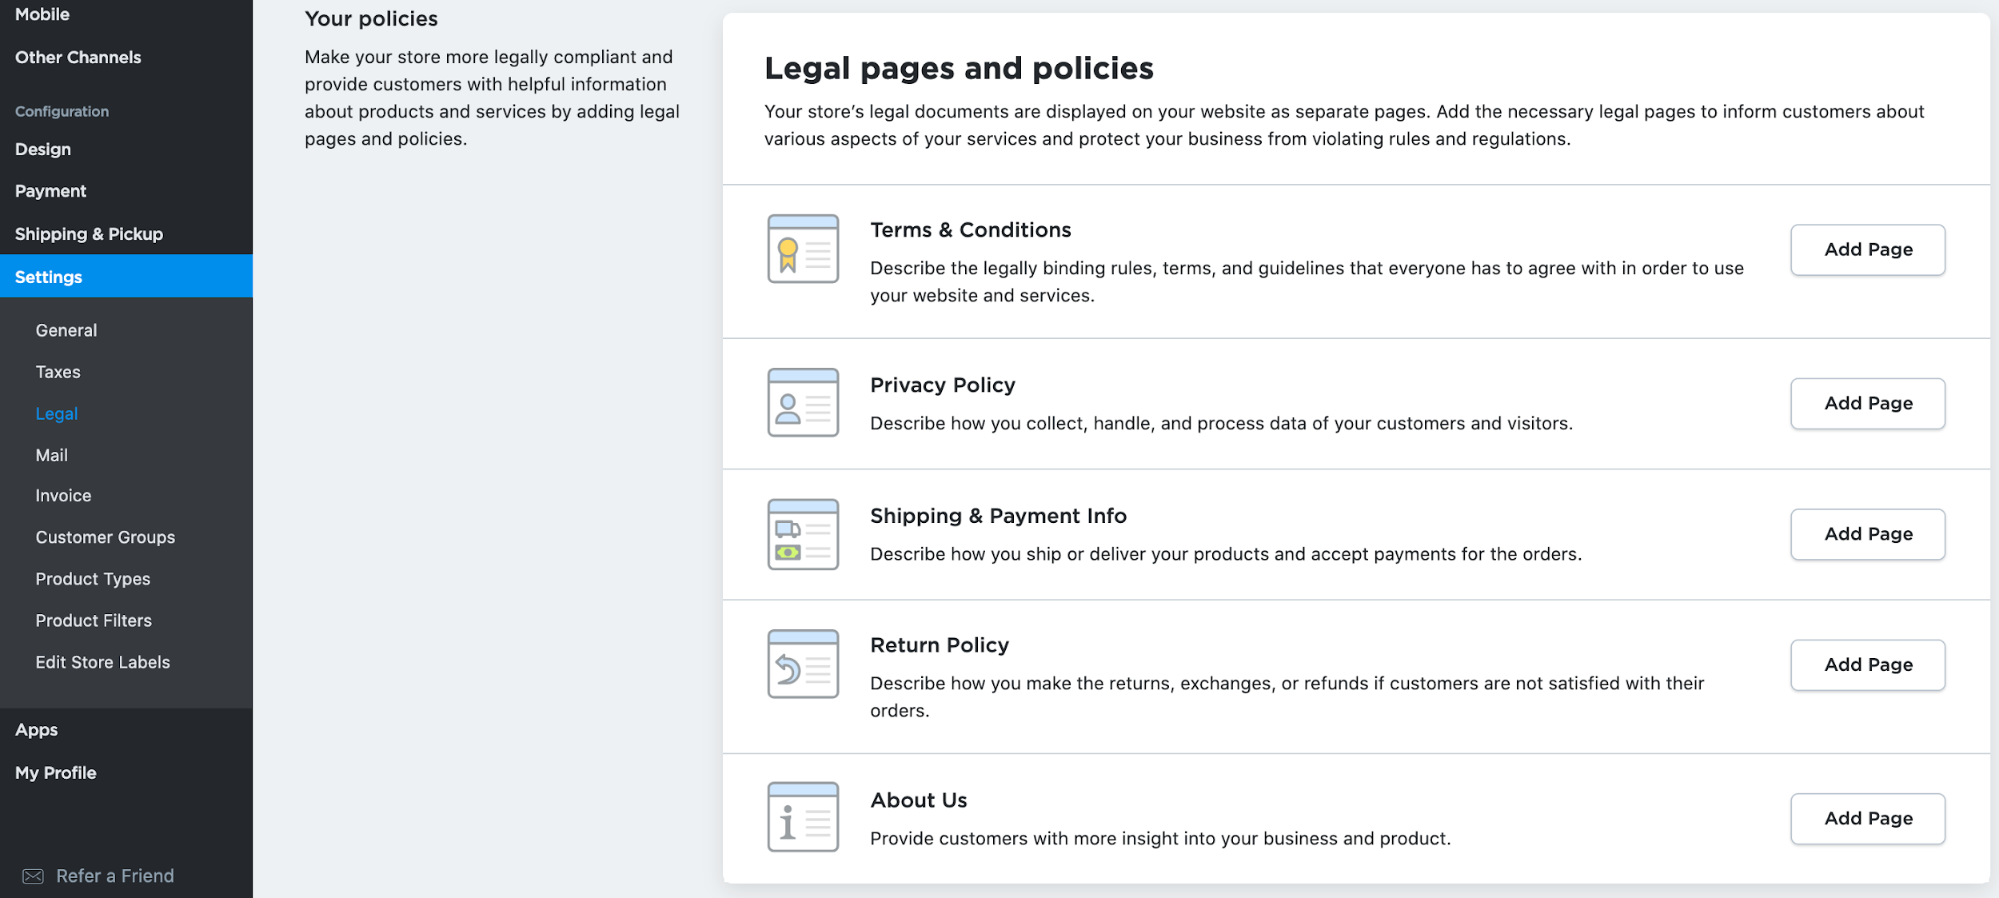1999x898 pixels.
Task: Open the Invoice settings page
Action: coord(63,496)
